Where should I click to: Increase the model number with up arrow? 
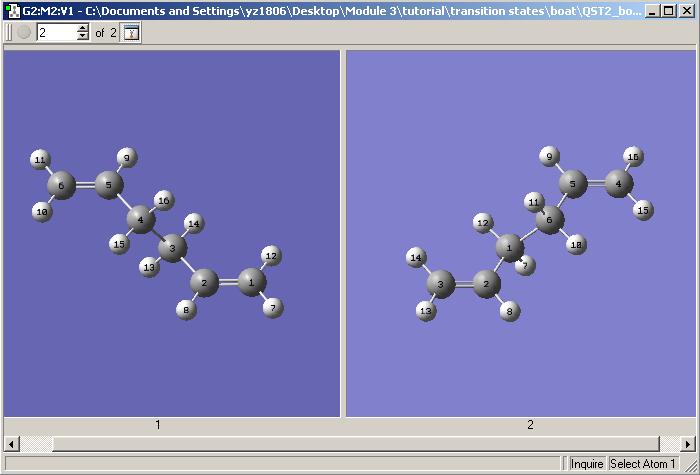pyautogui.click(x=83, y=28)
